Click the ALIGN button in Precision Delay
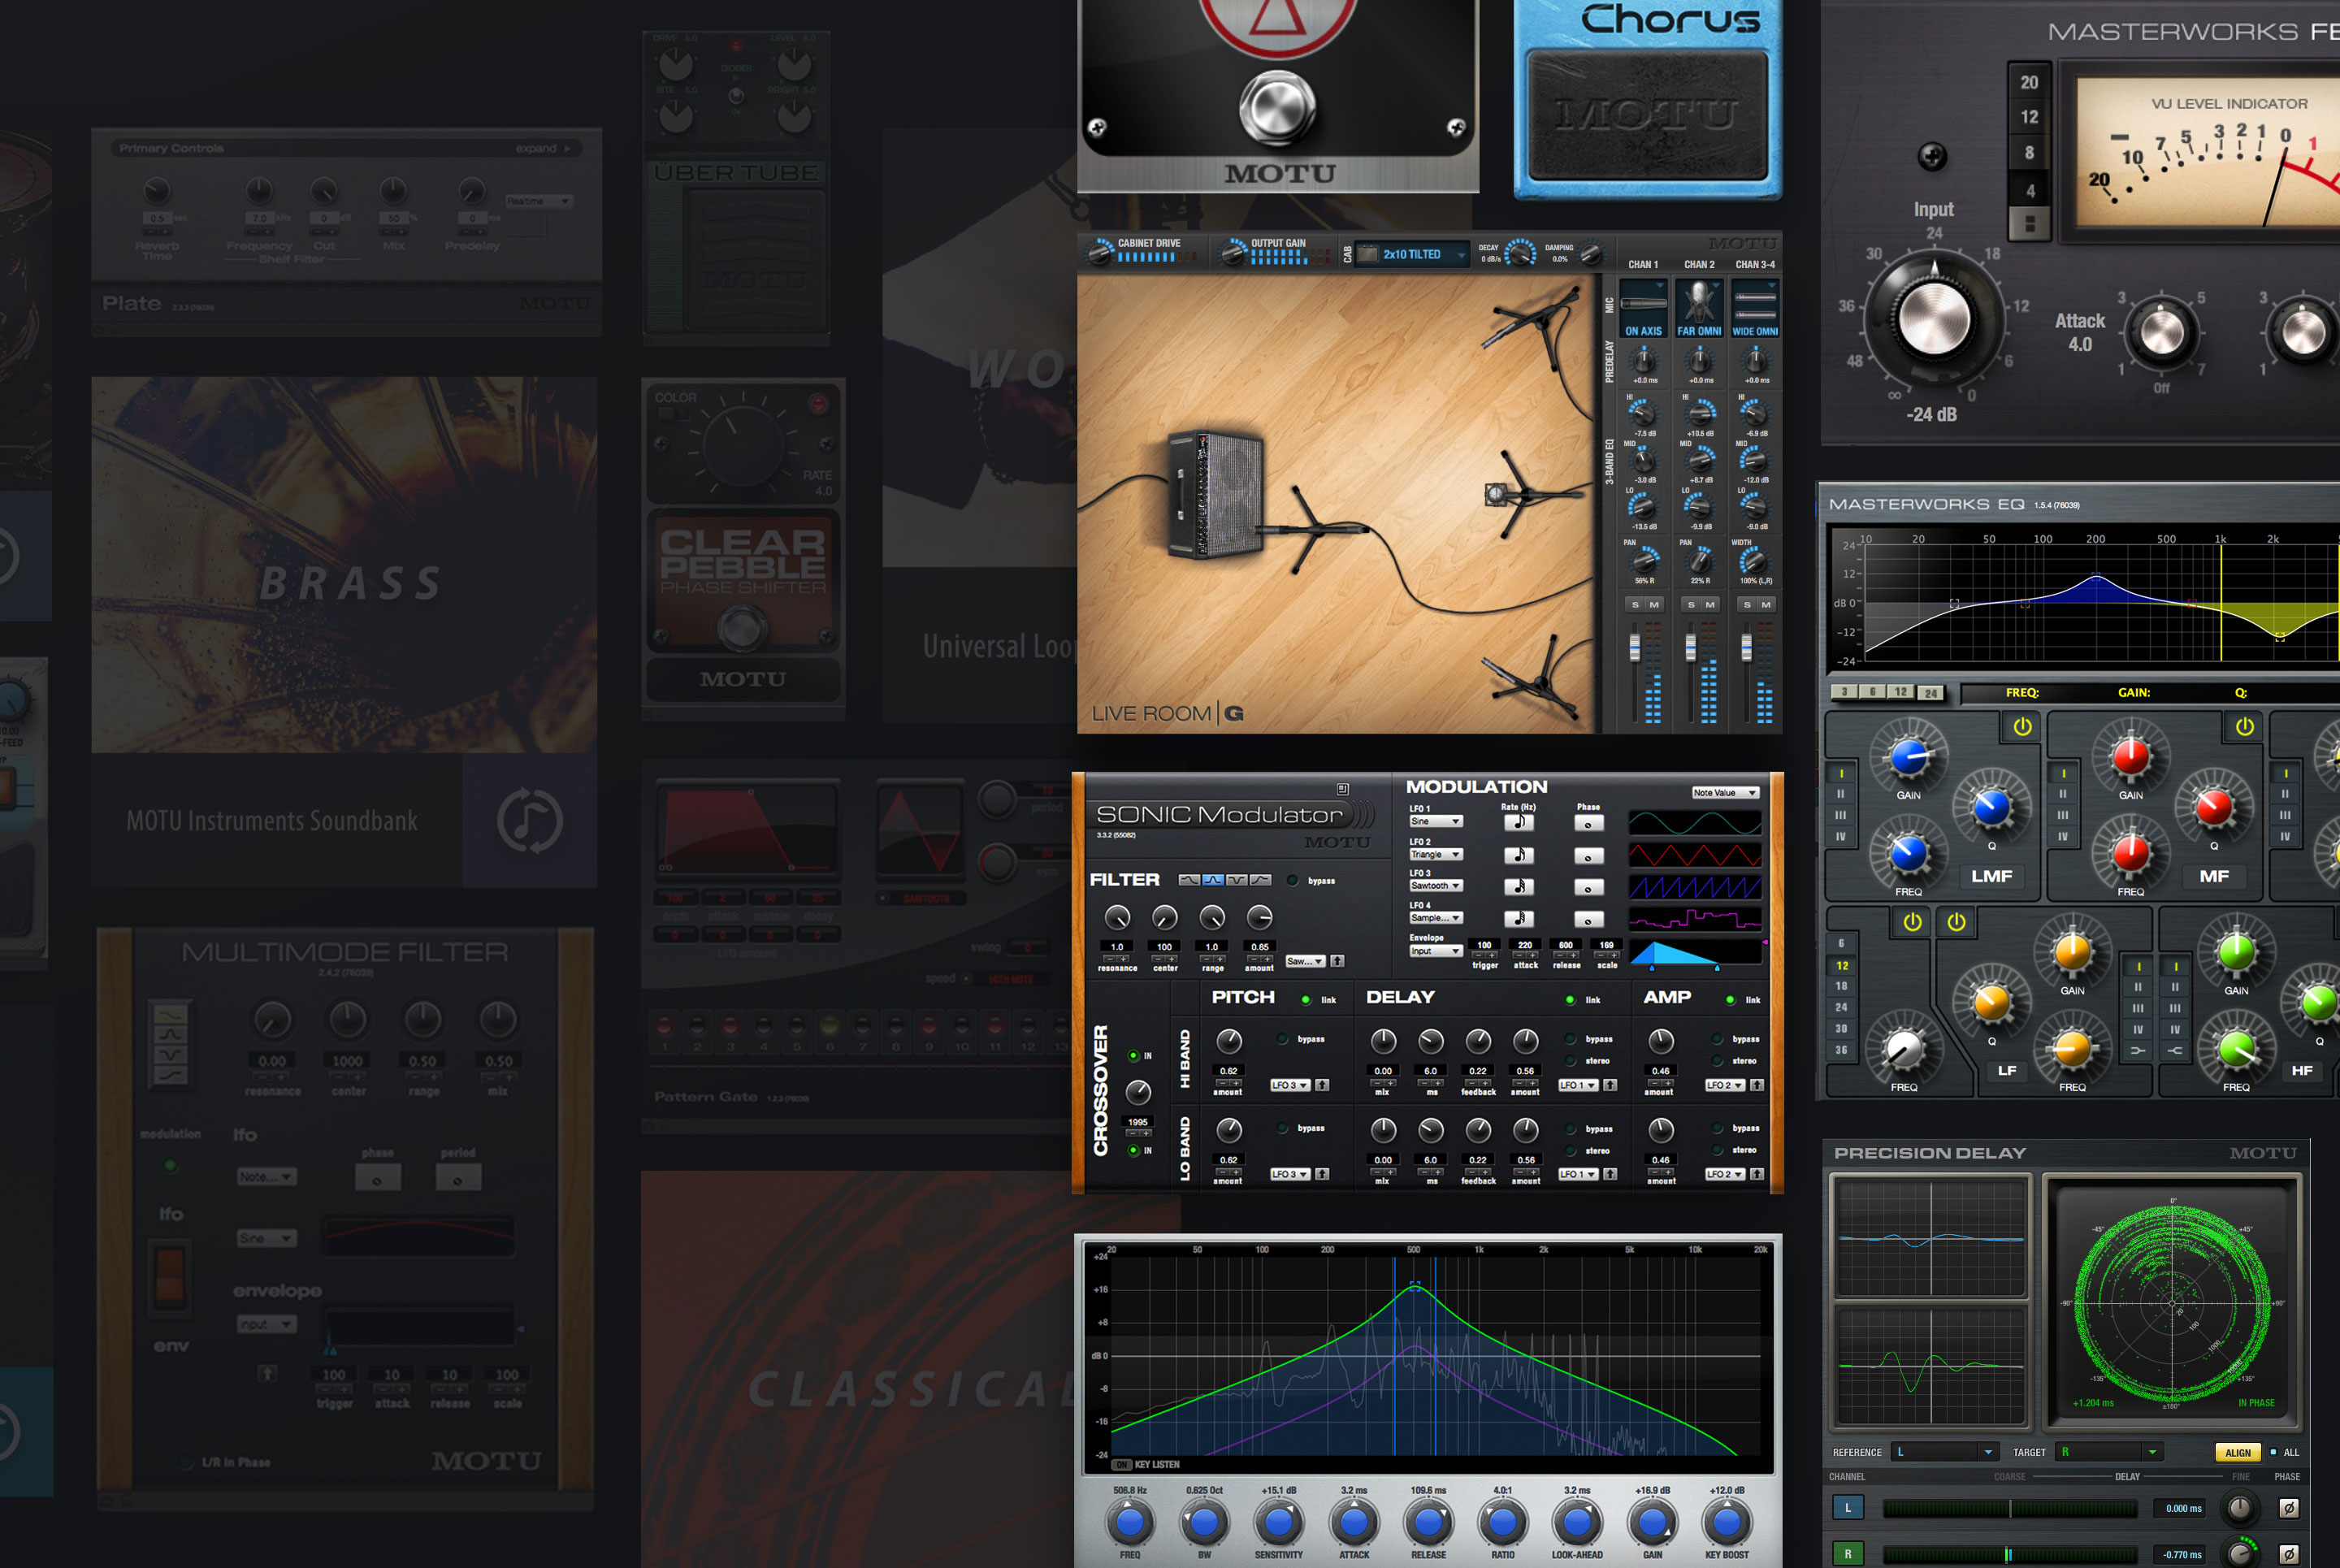The width and height of the screenshot is (2340, 1568). (2238, 1453)
